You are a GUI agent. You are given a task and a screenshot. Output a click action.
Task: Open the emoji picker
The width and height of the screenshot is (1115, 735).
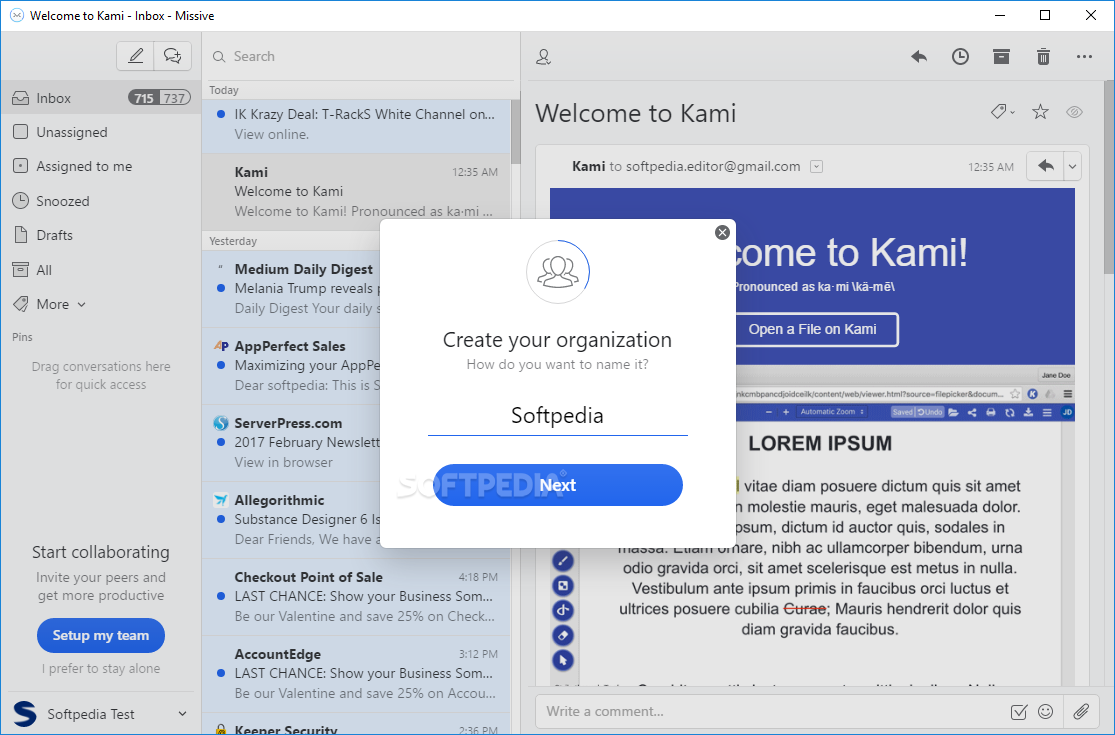[x=1045, y=711]
